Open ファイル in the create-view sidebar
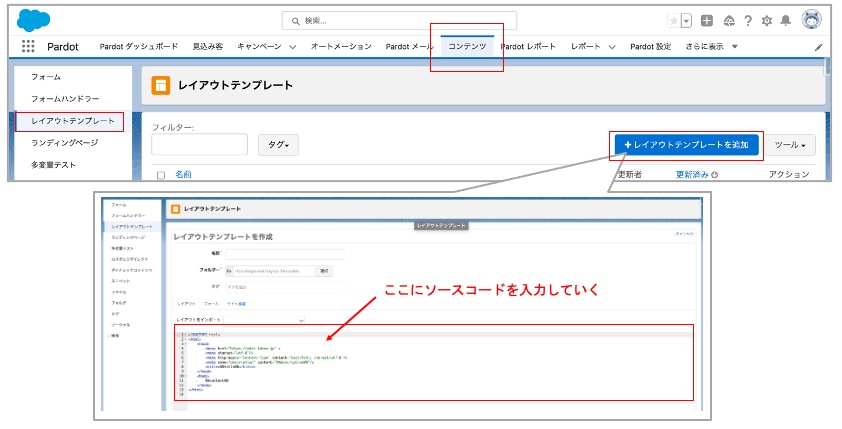The height and width of the screenshot is (429, 842). point(119,292)
